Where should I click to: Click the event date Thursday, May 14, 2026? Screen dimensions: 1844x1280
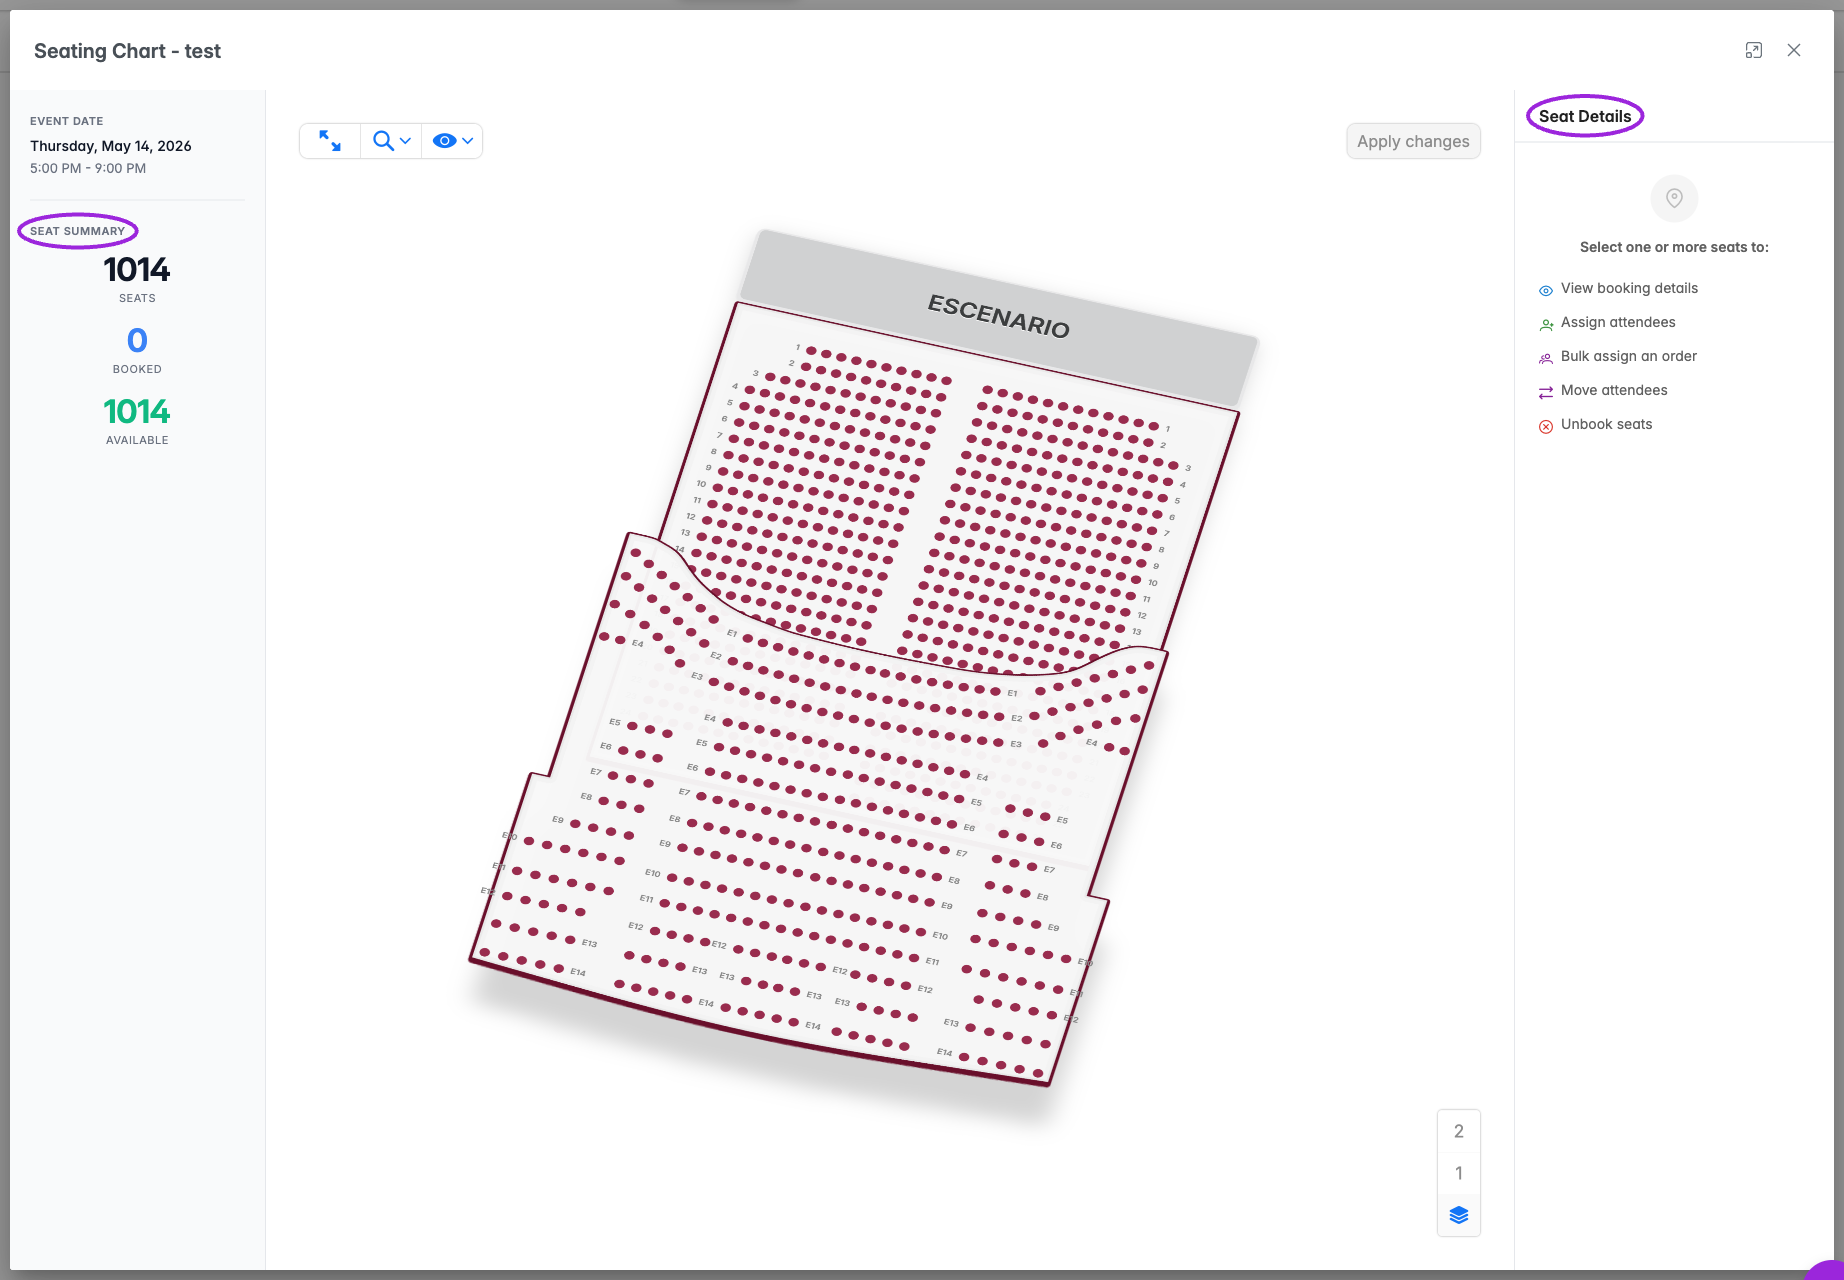pos(111,146)
